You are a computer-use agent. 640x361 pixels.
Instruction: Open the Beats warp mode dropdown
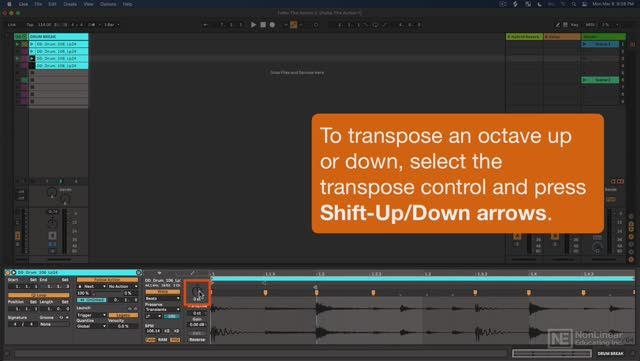pos(162,299)
